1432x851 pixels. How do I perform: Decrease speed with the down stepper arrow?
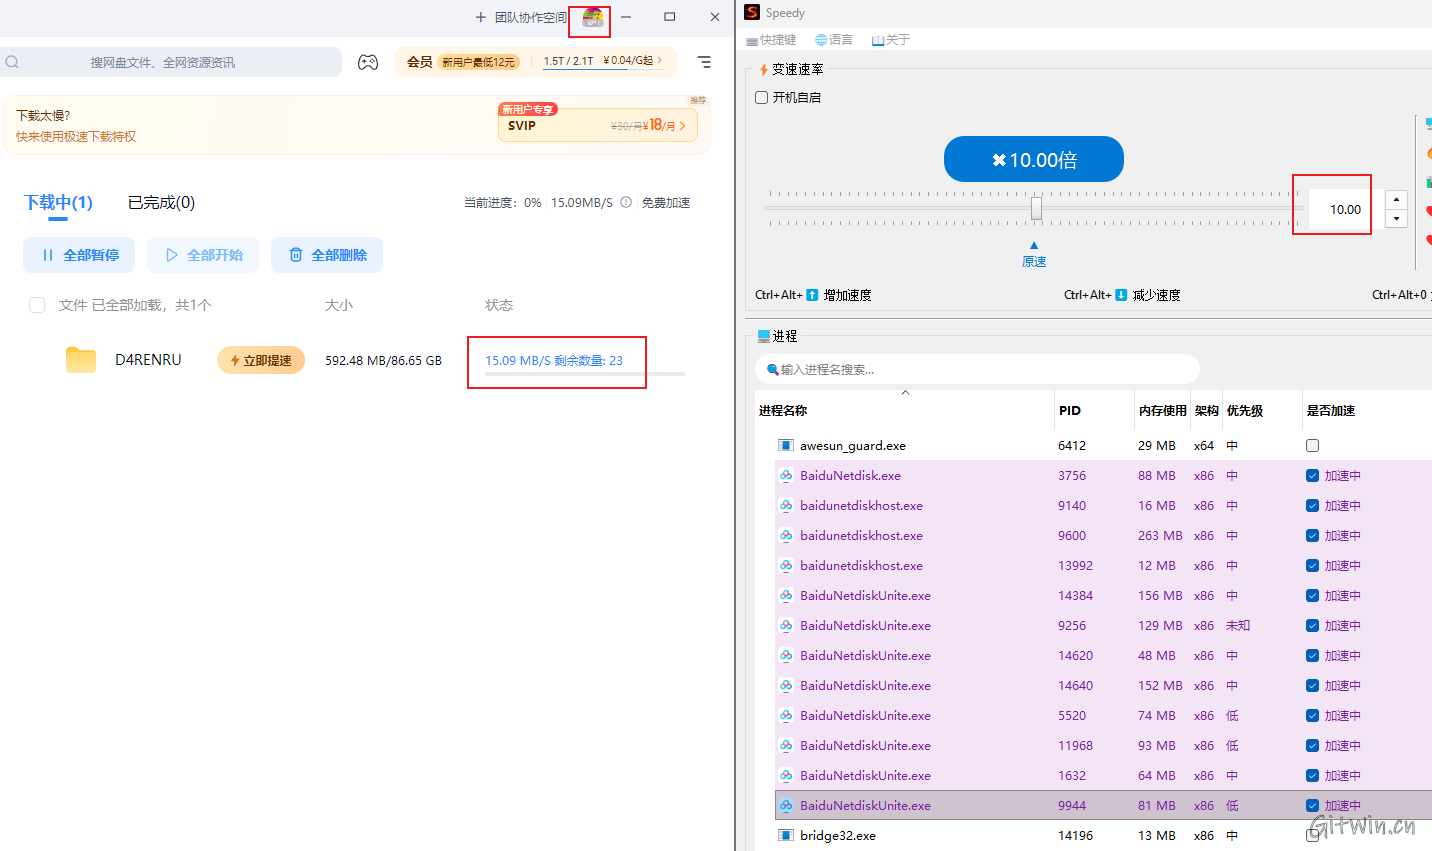(1396, 219)
